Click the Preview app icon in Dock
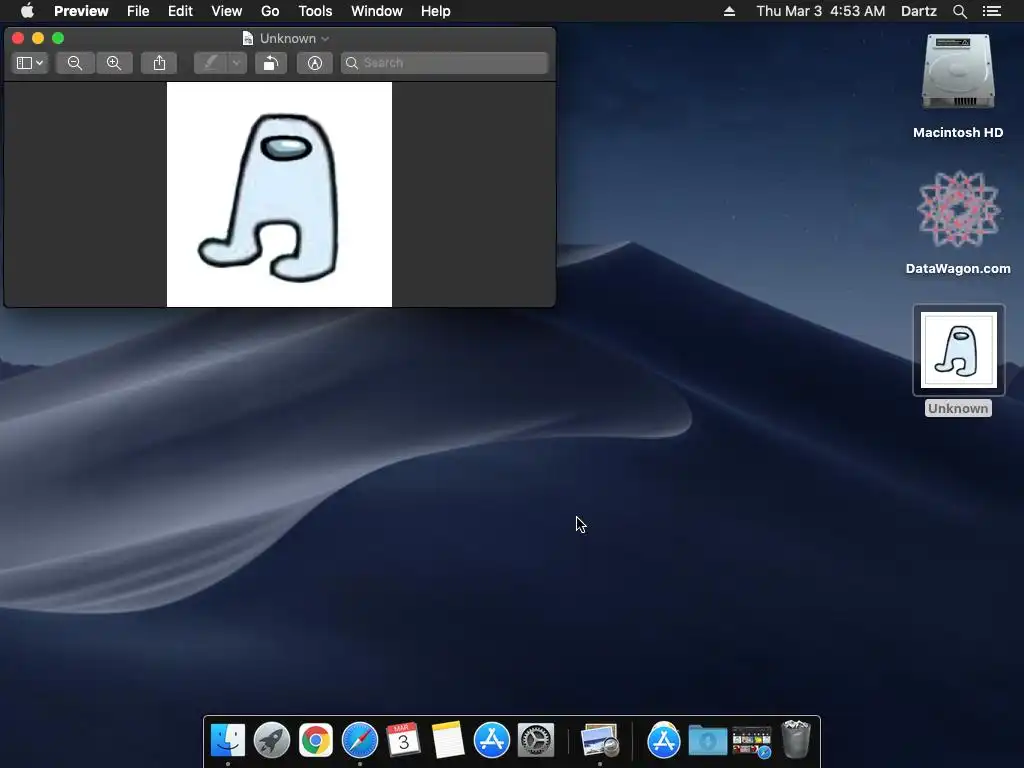 pyautogui.click(x=600, y=740)
